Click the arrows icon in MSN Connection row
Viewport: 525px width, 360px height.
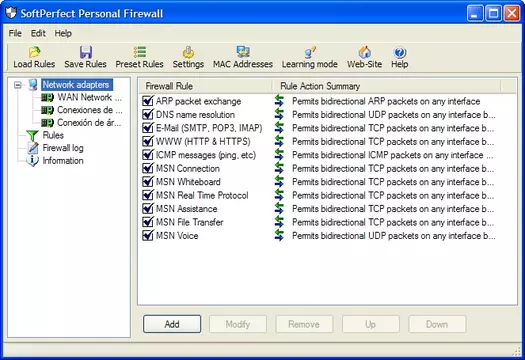[x=279, y=168]
